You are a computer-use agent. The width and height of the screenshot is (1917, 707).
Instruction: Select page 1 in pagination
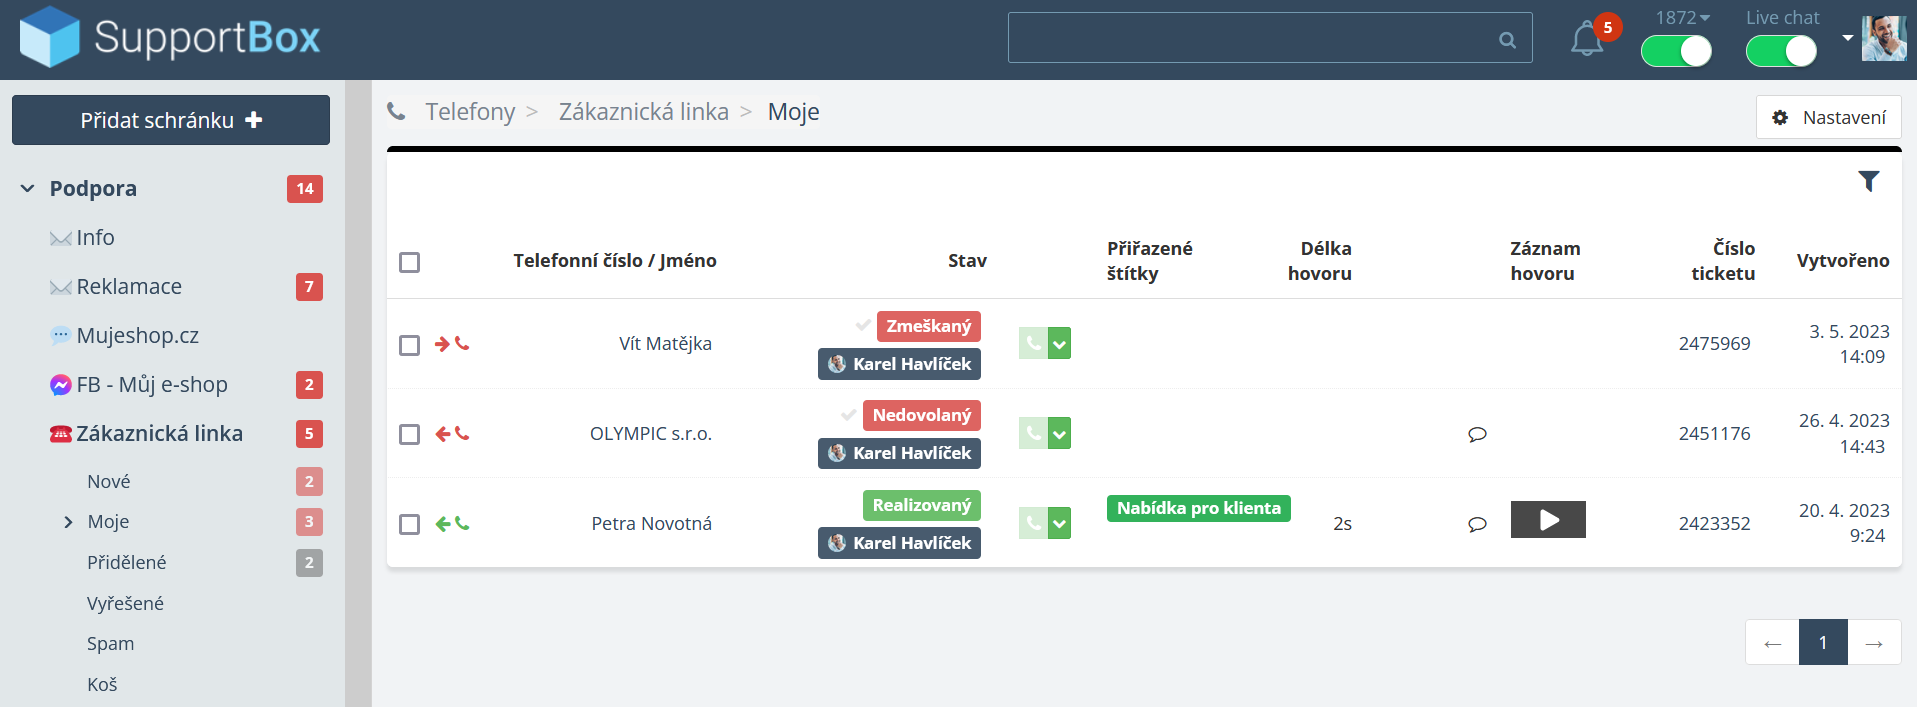click(x=1823, y=642)
